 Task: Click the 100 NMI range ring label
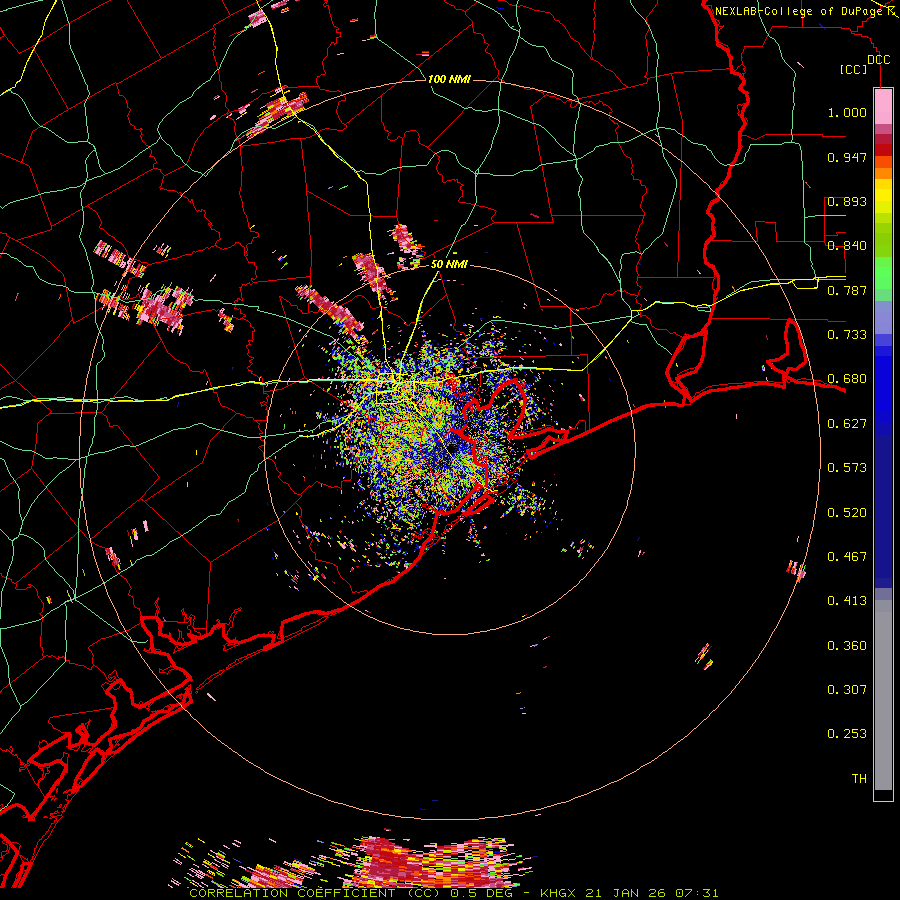tap(449, 79)
